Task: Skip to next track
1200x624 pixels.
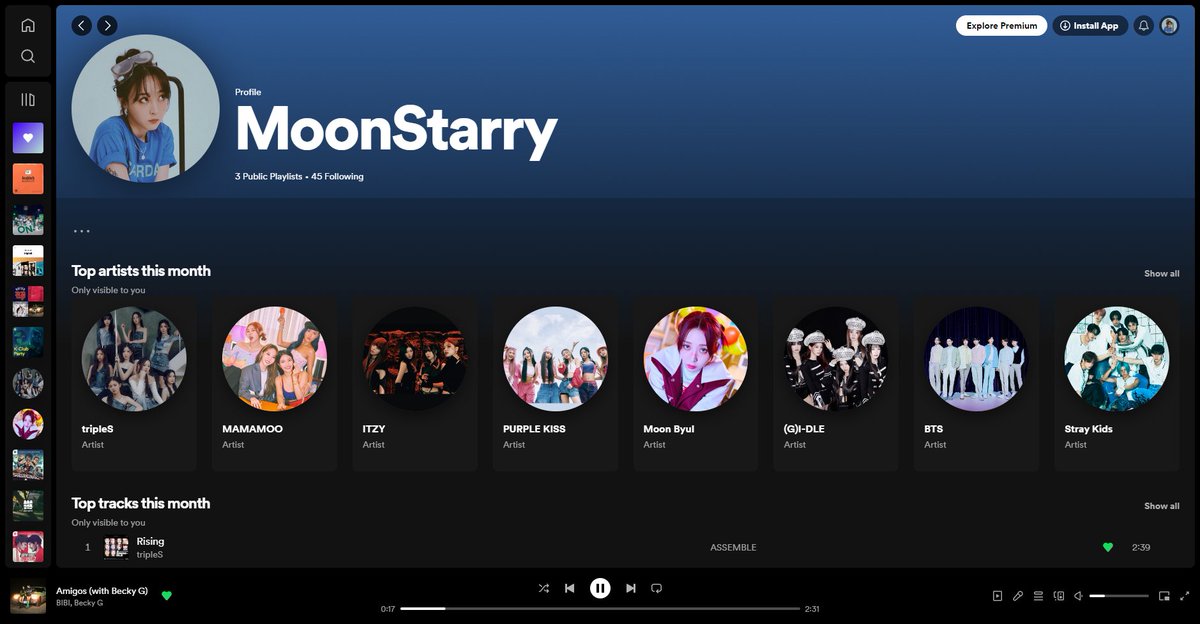Action: coord(630,588)
